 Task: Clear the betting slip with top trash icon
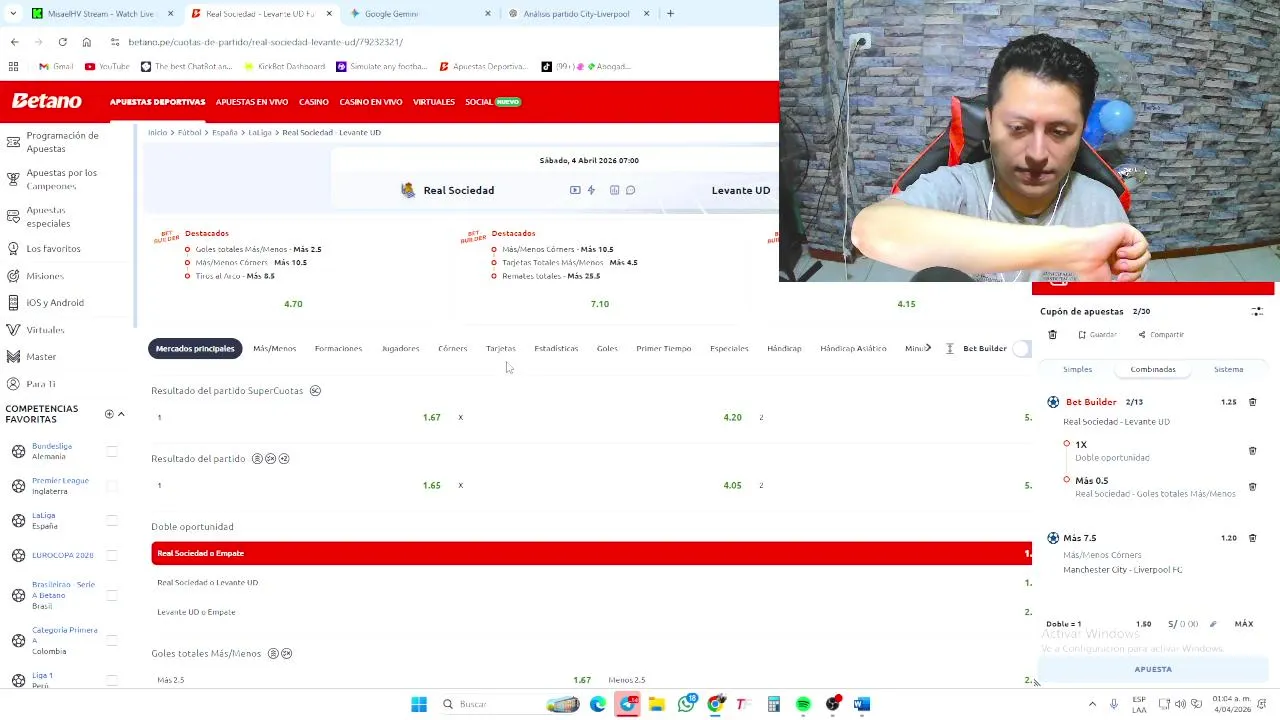(1052, 335)
